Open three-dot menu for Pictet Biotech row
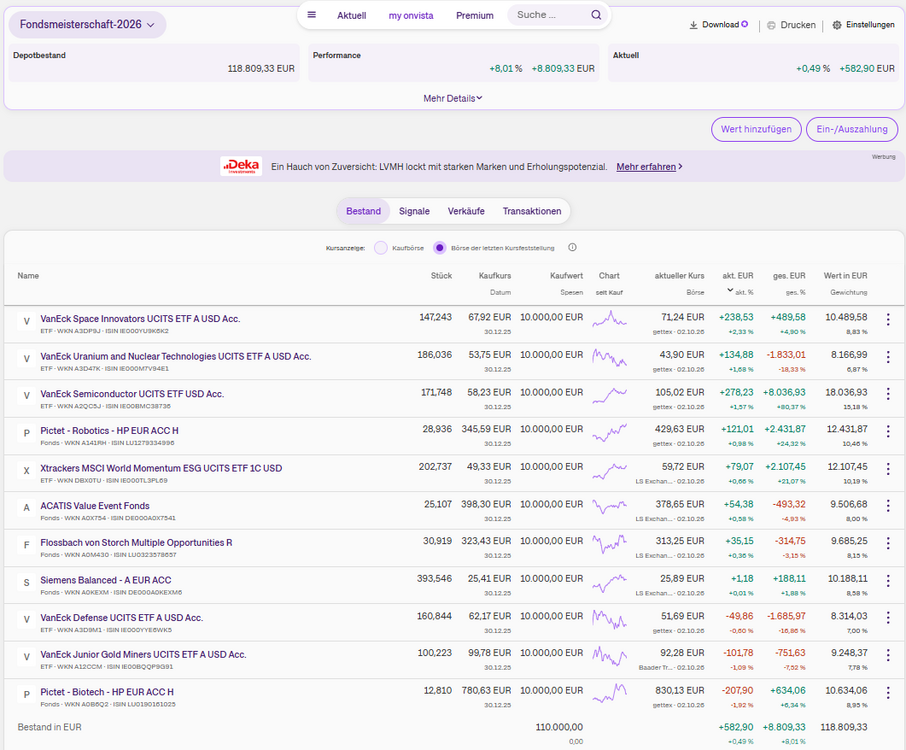This screenshot has width=906, height=750. tap(888, 692)
